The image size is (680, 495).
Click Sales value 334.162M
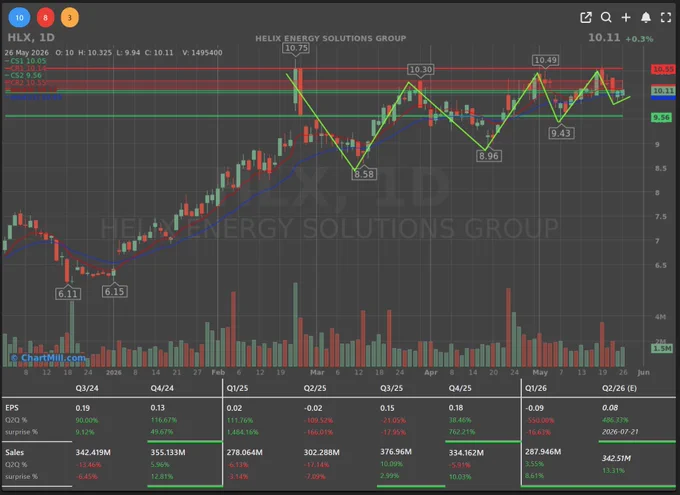click(x=466, y=453)
